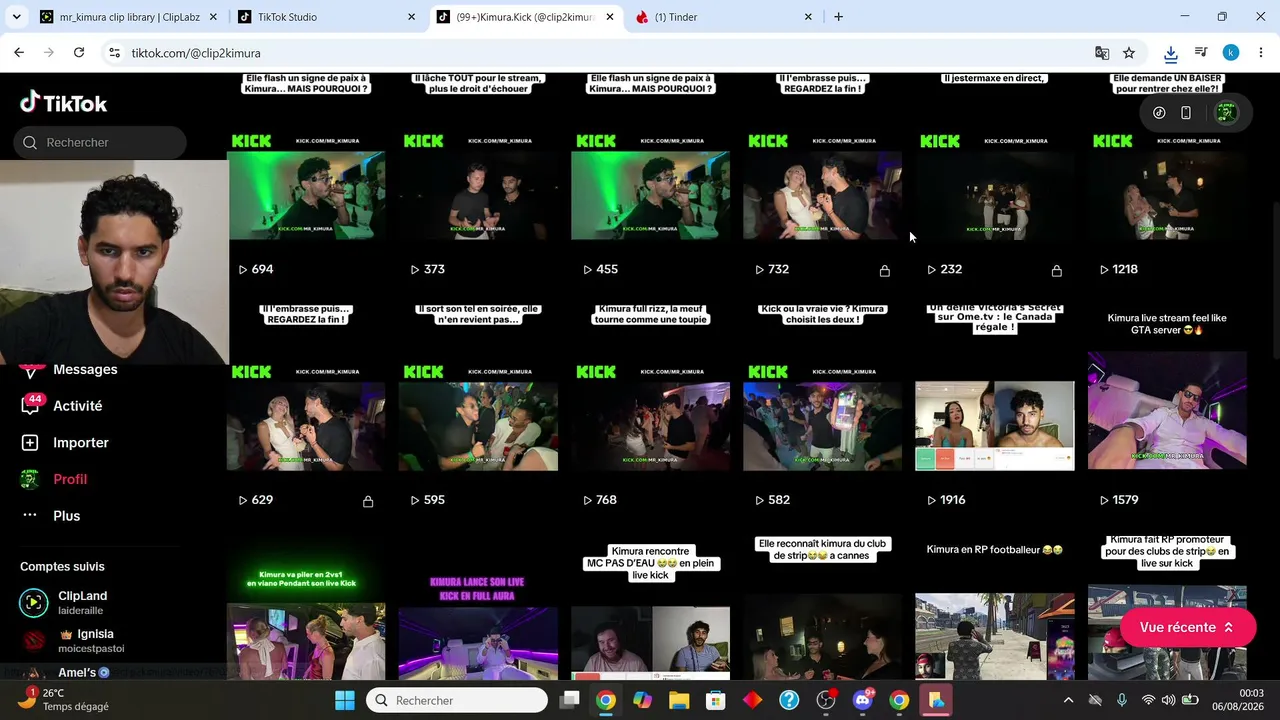Open Chrome three-dot menu

tap(1260, 53)
